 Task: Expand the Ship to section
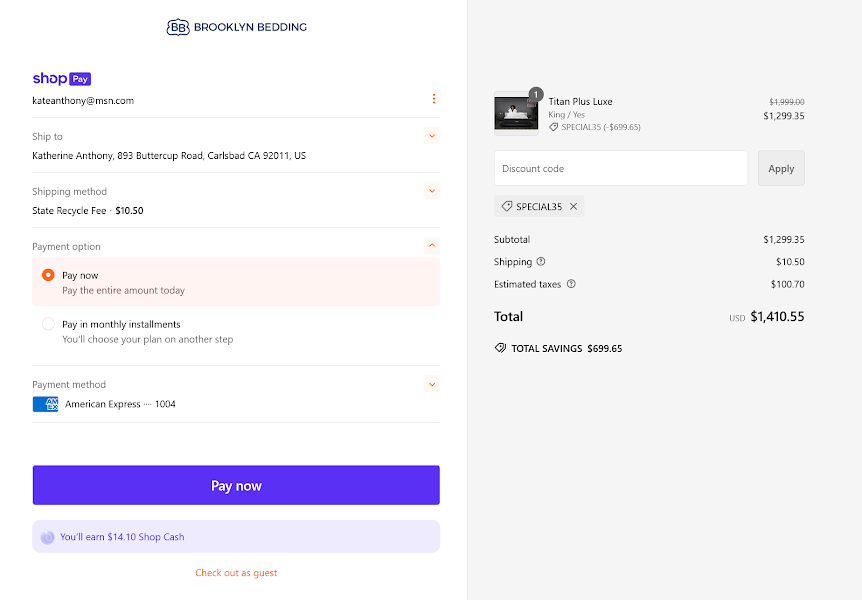[432, 136]
